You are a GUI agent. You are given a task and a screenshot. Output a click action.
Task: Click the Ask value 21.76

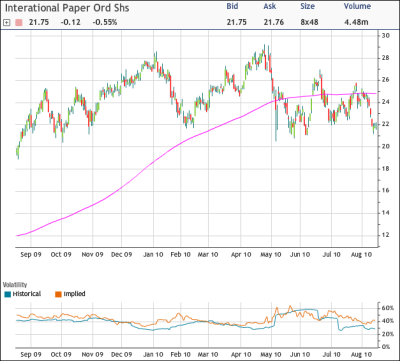(274, 22)
